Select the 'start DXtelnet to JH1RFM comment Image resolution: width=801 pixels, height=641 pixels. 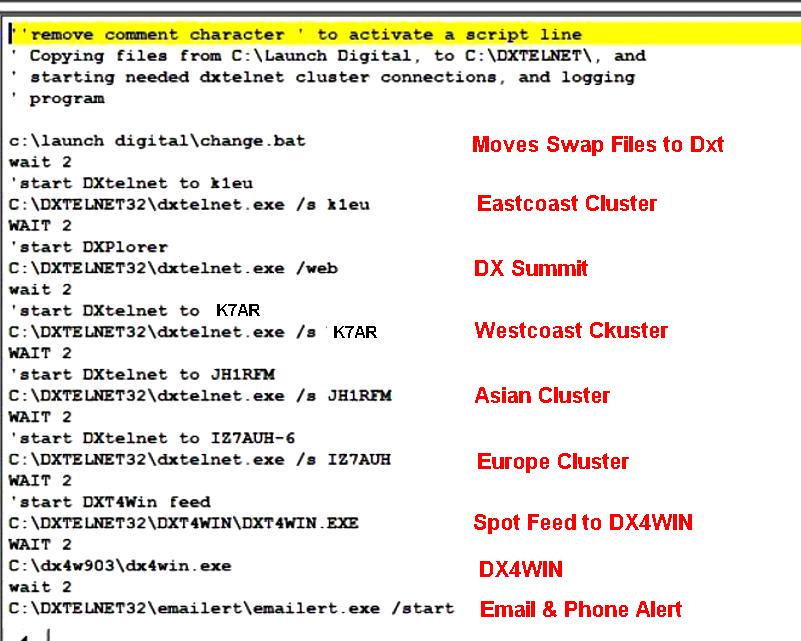point(142,374)
